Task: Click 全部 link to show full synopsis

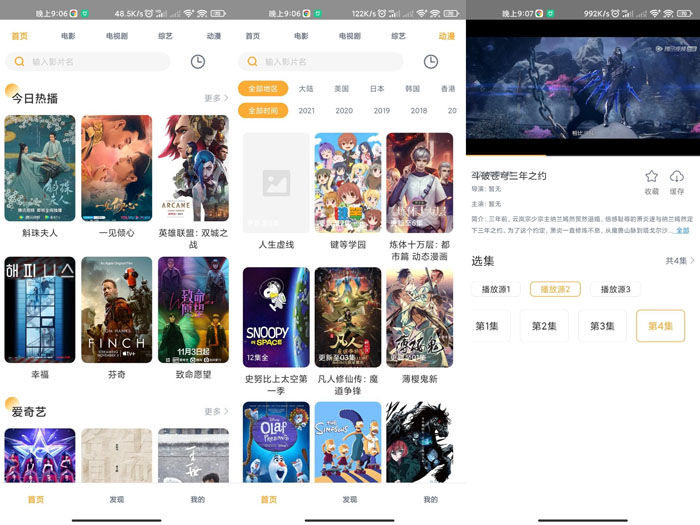Action: (682, 230)
